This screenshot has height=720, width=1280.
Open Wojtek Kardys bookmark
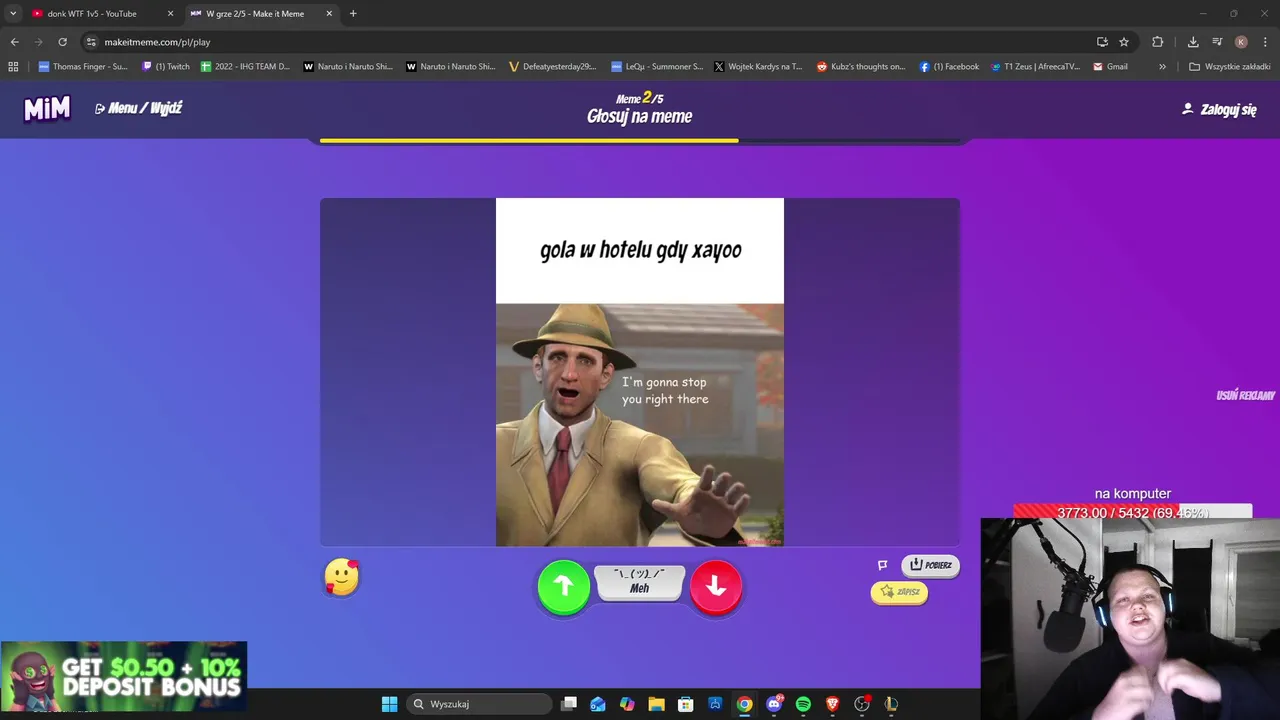click(x=758, y=67)
